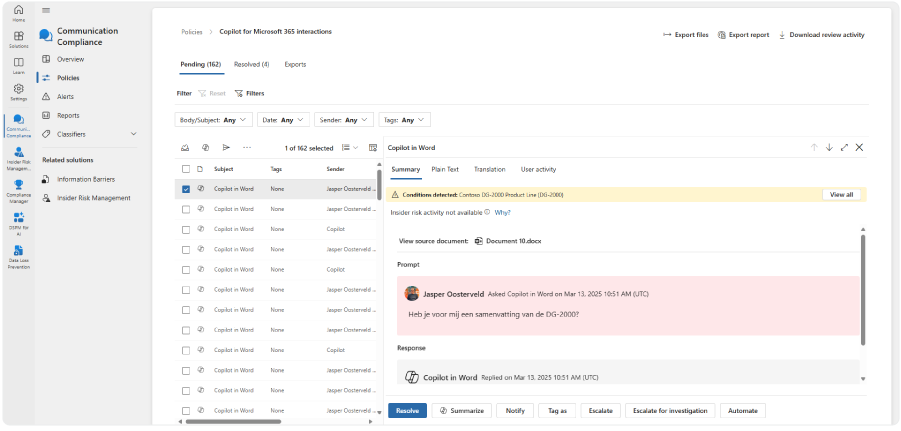
Task: Open Alerts in sidebar
Action: tap(65, 97)
